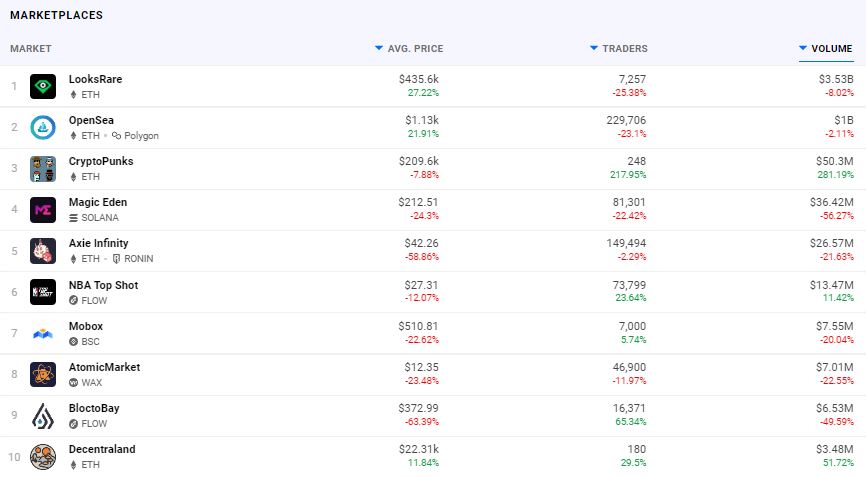866x477 pixels.
Task: Click Axie Infinity traders count 149,494
Action: pos(626,243)
